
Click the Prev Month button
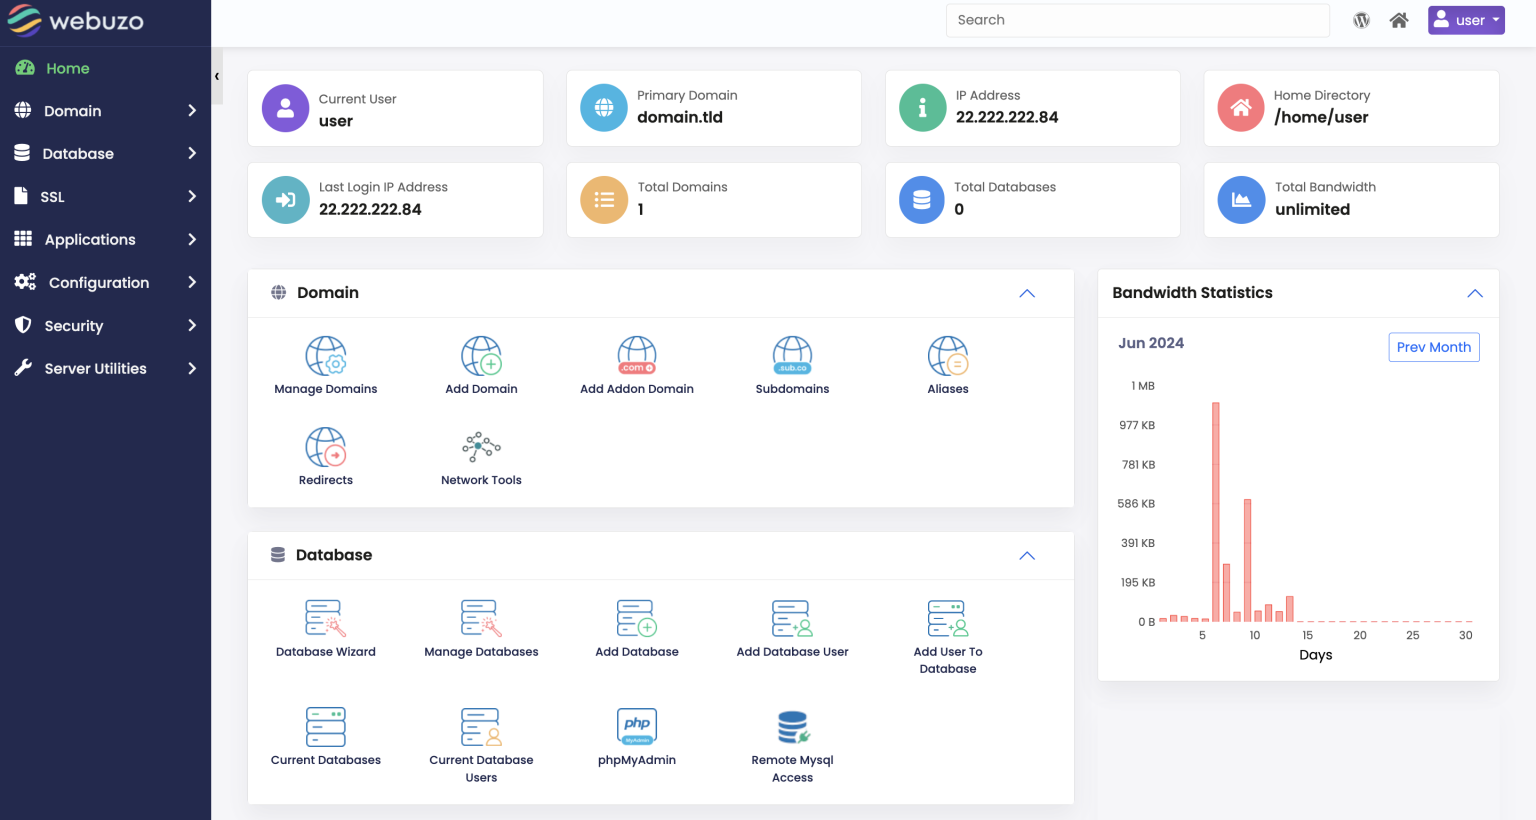coord(1433,347)
